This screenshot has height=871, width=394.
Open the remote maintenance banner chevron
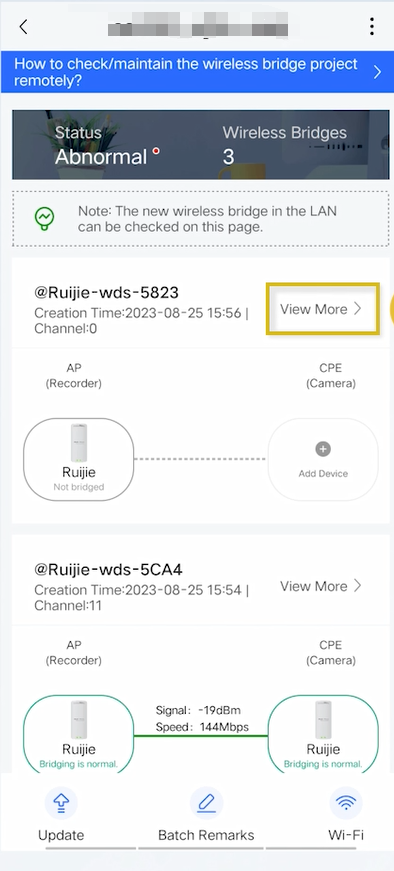pyautogui.click(x=377, y=72)
